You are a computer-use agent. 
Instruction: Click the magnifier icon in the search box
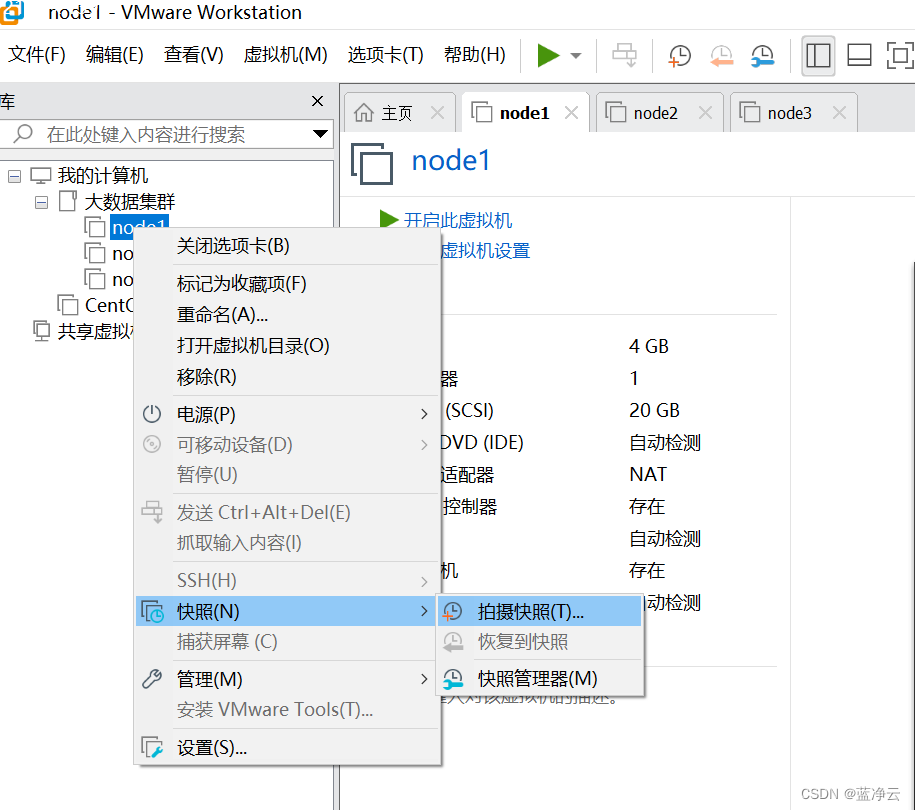tap(20, 134)
